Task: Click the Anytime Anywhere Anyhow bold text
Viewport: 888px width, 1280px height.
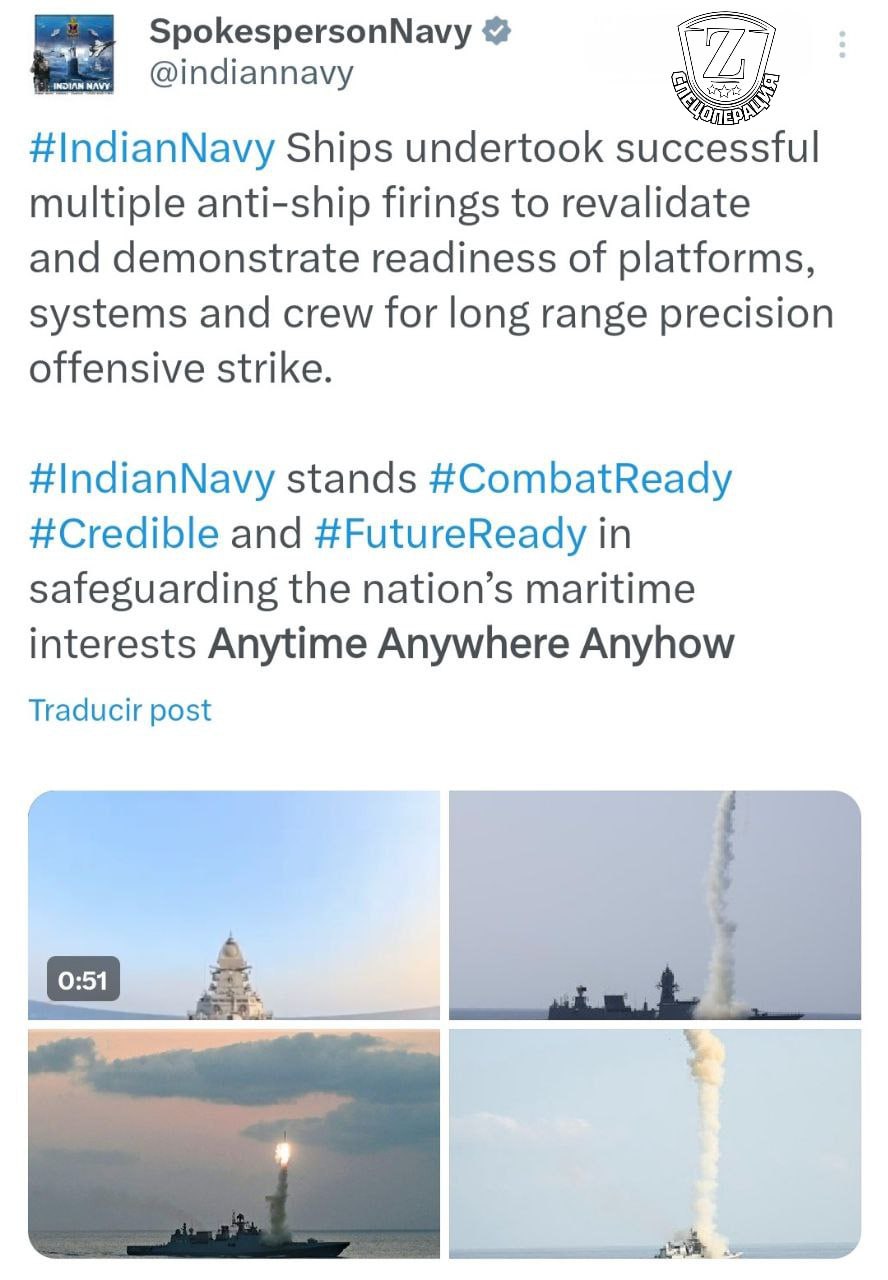Action: 471,644
